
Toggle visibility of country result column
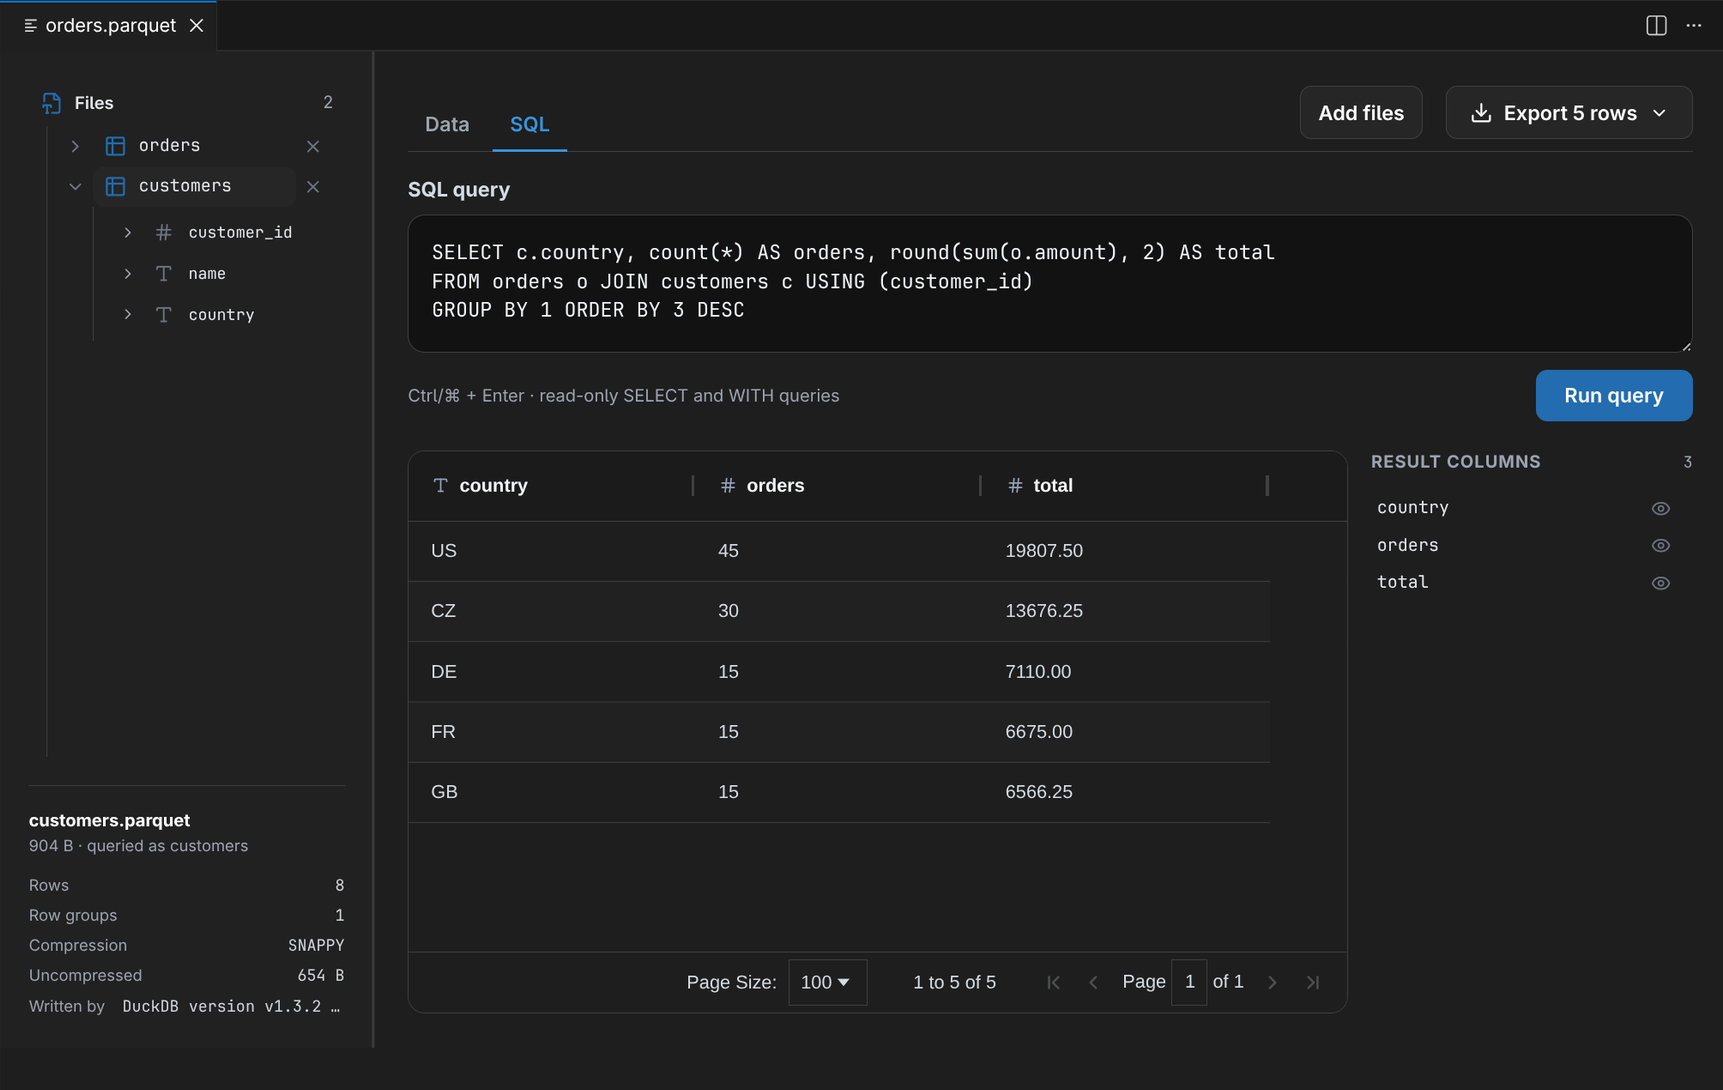point(1660,508)
